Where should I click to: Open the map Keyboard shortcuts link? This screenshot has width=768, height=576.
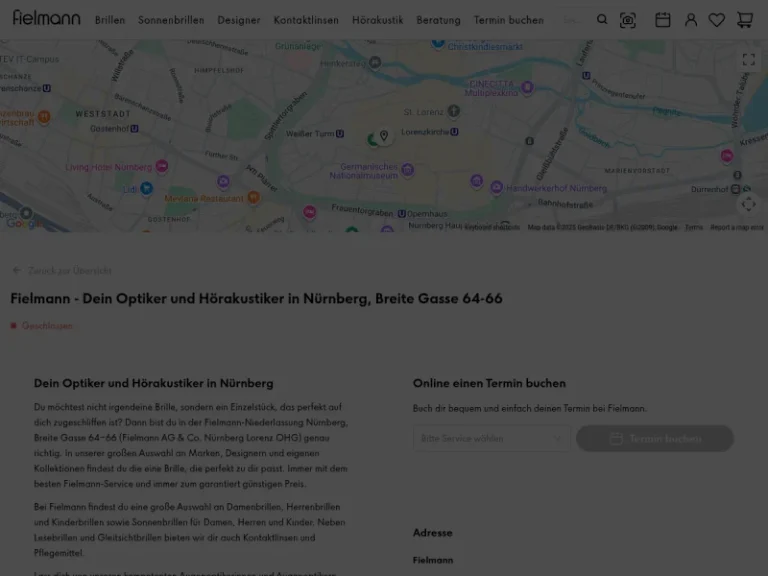click(492, 227)
